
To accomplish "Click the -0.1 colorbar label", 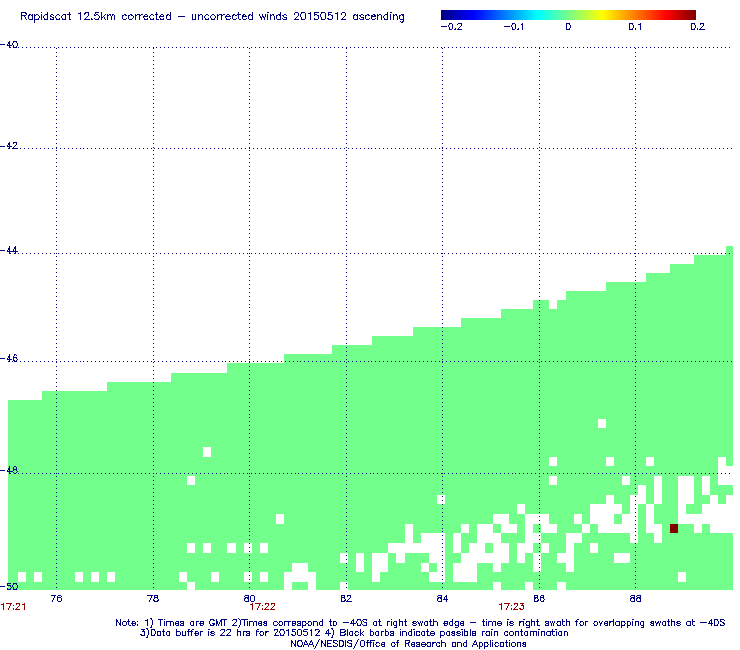I will point(514,27).
